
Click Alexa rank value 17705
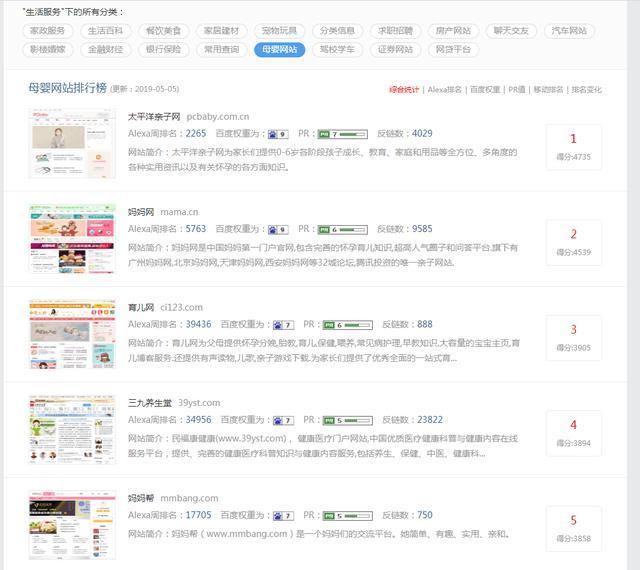pos(198,515)
